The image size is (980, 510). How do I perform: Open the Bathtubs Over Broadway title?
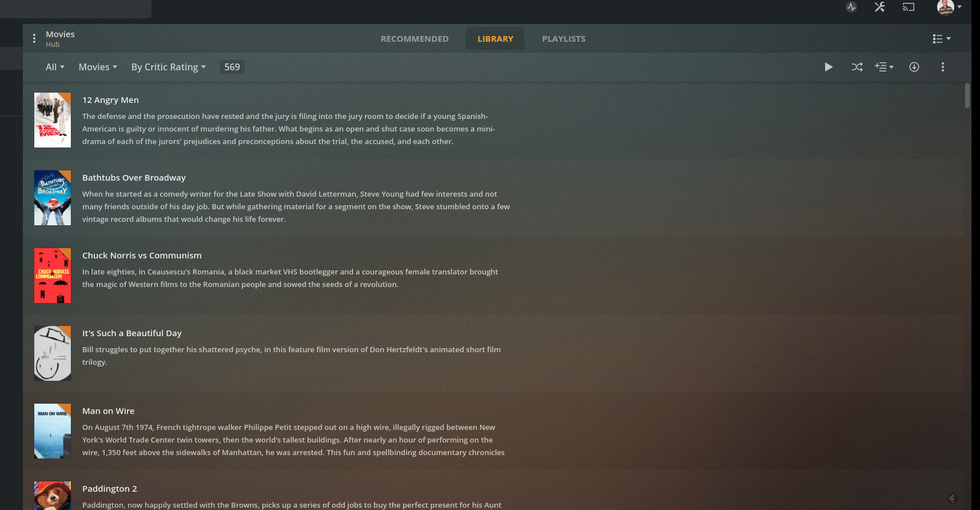[x=134, y=178]
